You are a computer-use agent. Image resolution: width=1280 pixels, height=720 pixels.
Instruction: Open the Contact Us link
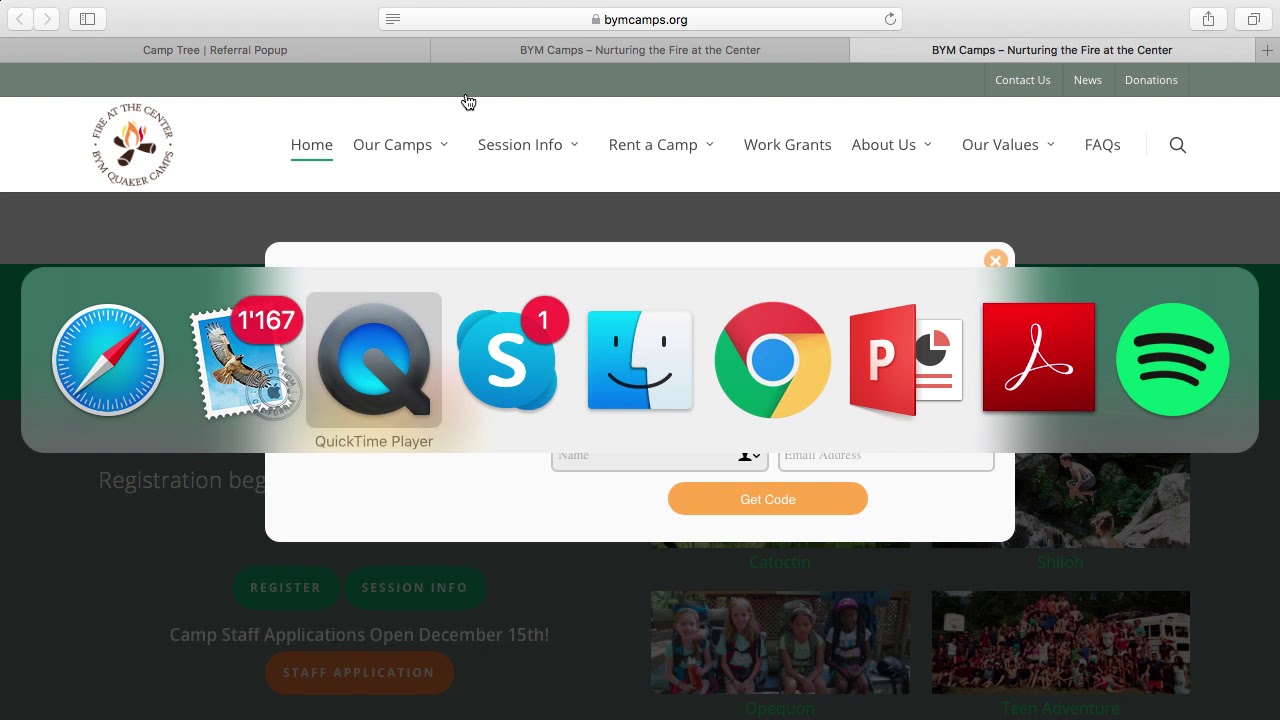(x=1022, y=80)
